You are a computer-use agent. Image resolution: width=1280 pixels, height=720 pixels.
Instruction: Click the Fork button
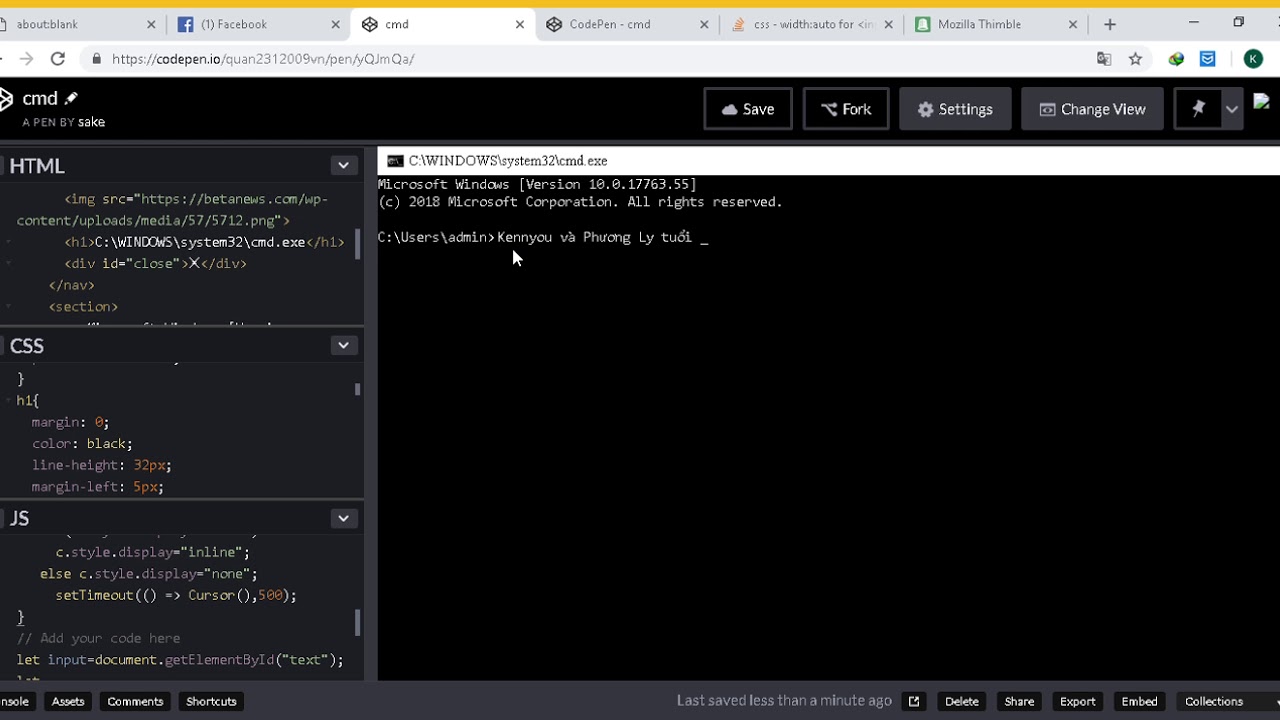pos(846,109)
